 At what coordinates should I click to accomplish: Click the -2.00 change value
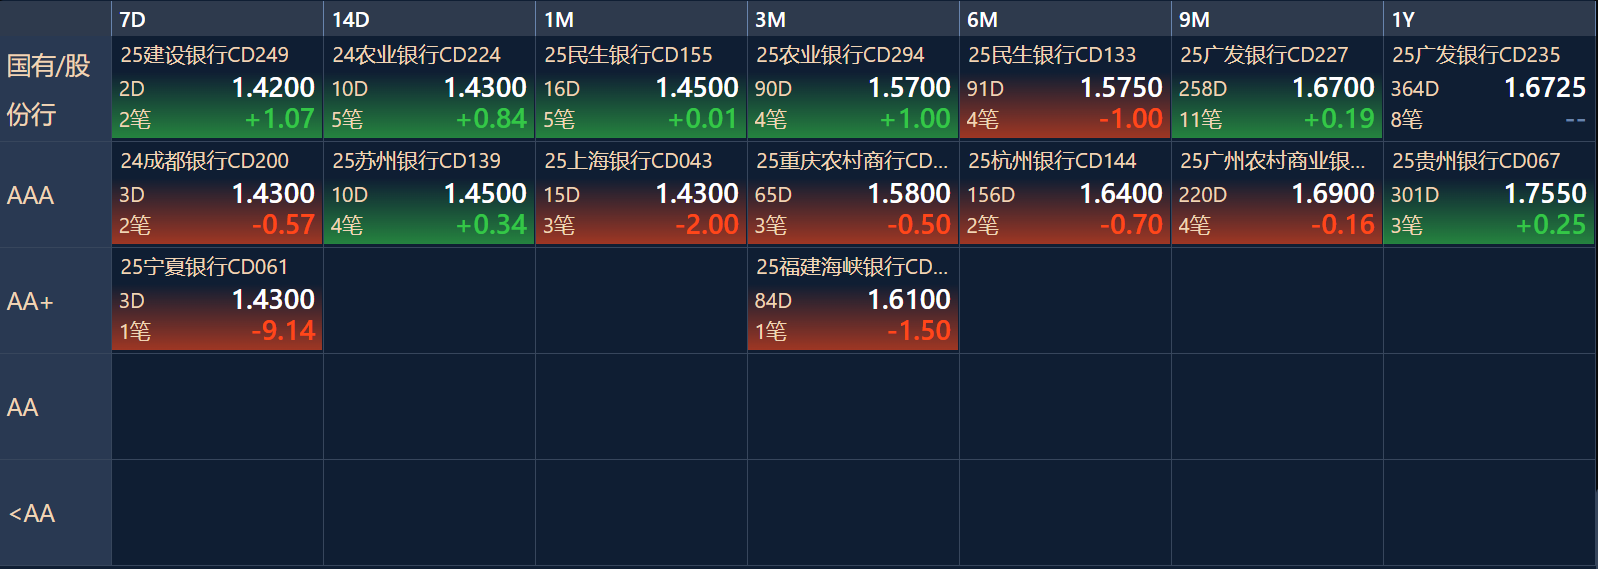pos(707,225)
